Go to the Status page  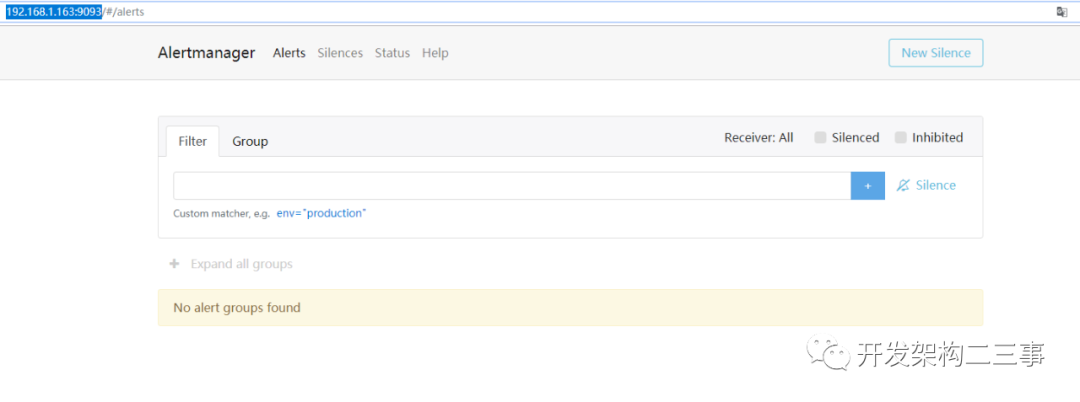point(392,53)
